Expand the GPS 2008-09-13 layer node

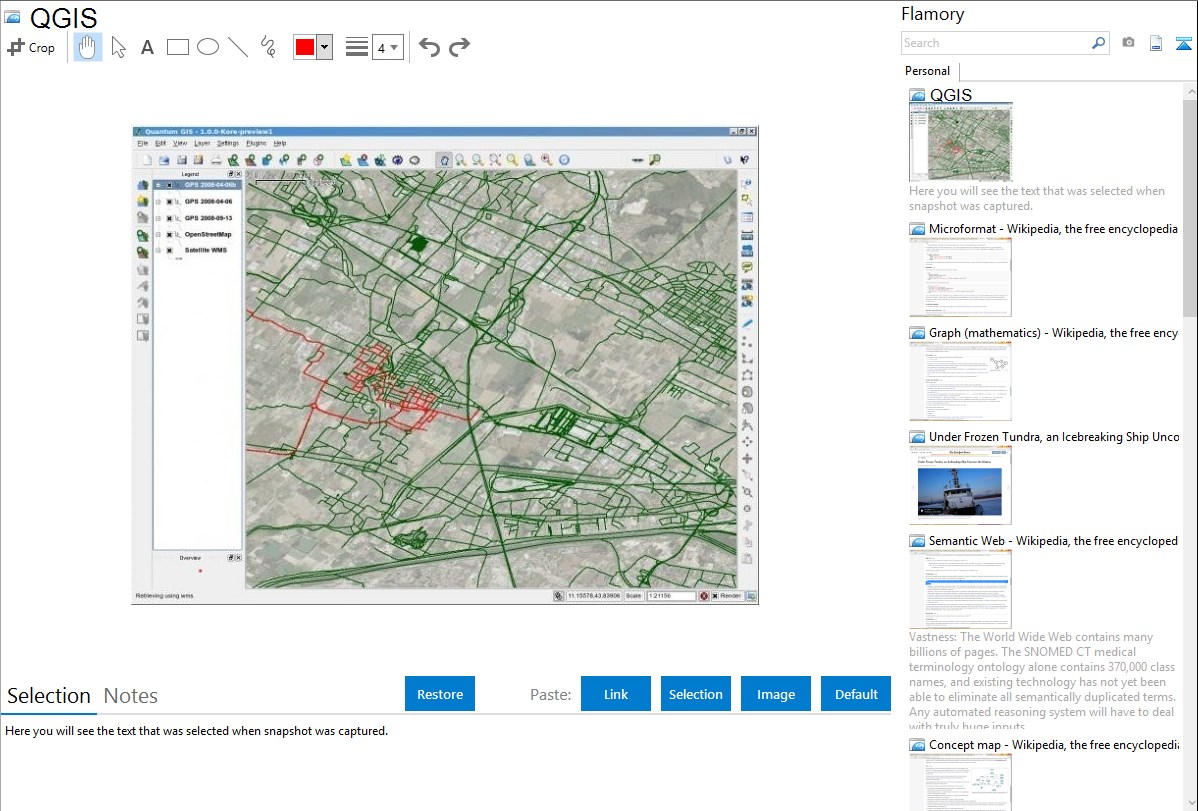[x=159, y=219]
